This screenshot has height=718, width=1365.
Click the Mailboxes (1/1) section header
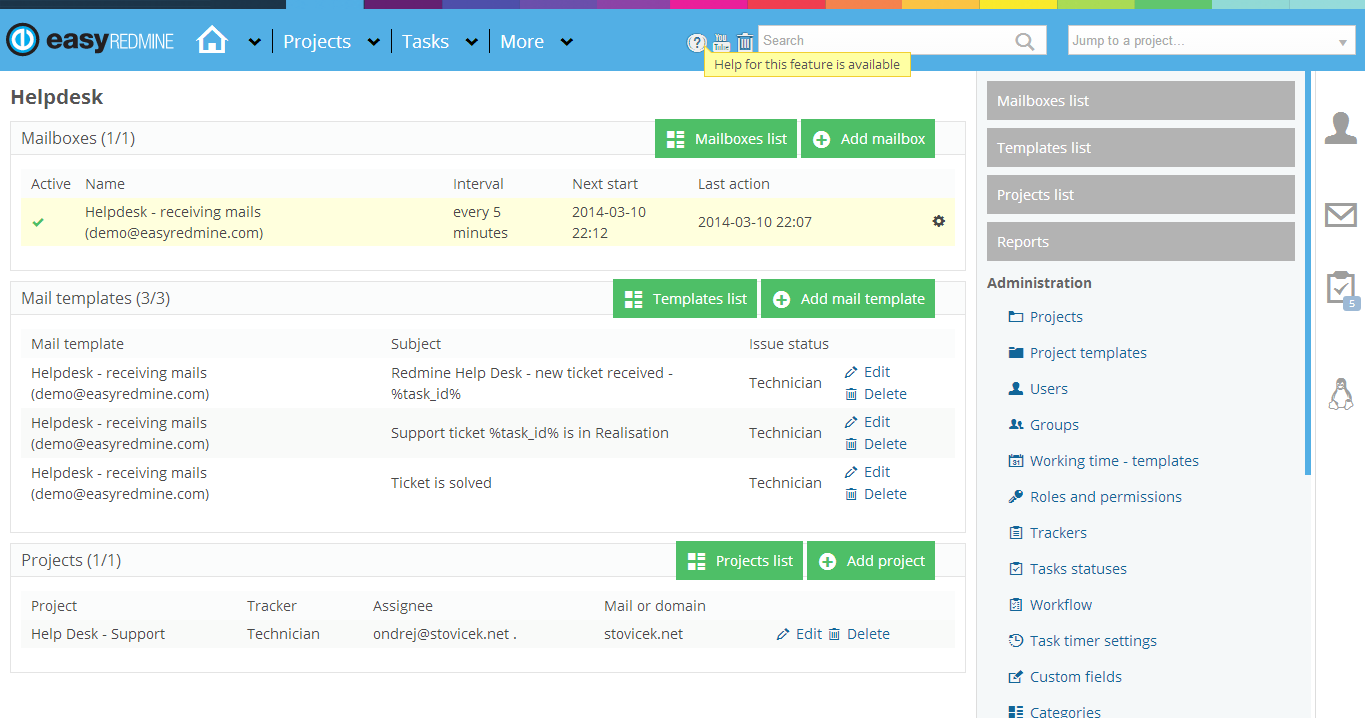click(78, 138)
